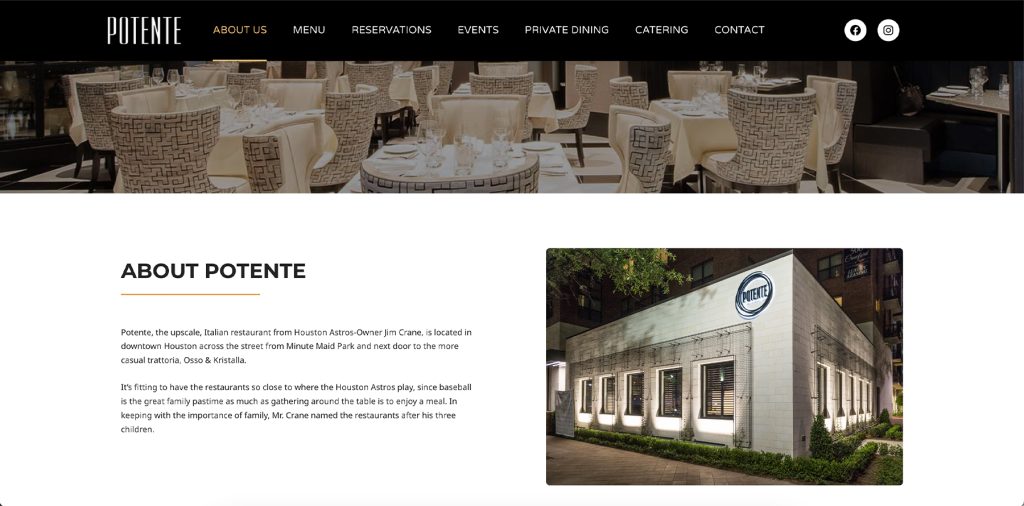Screen dimensions: 1024x506
Task: Click the Potente logo in header
Action: pyautogui.click(x=144, y=31)
